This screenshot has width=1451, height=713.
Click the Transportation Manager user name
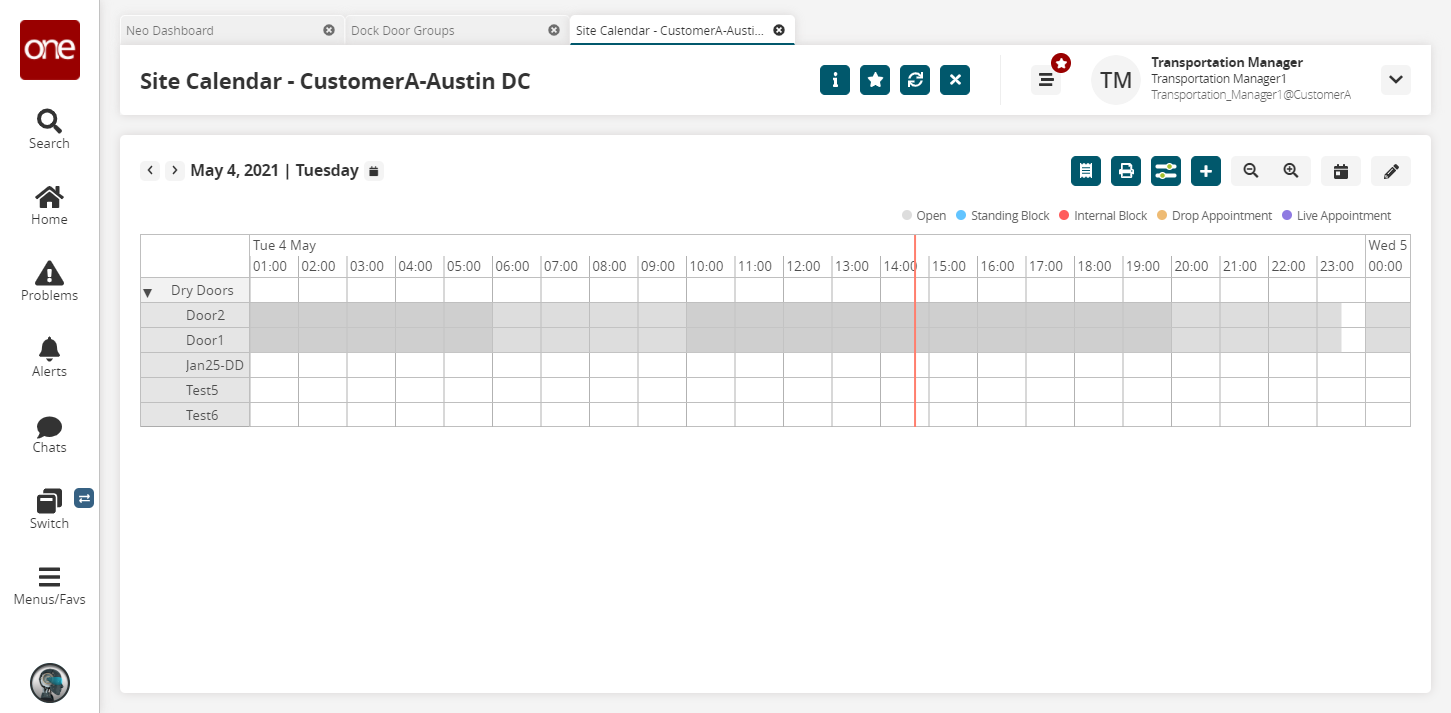(x=1227, y=62)
